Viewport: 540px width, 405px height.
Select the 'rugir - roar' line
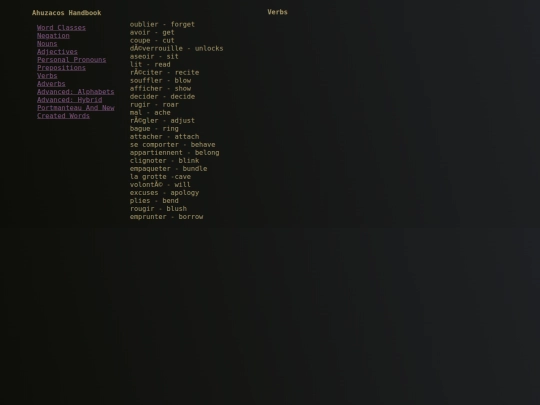click(154, 104)
